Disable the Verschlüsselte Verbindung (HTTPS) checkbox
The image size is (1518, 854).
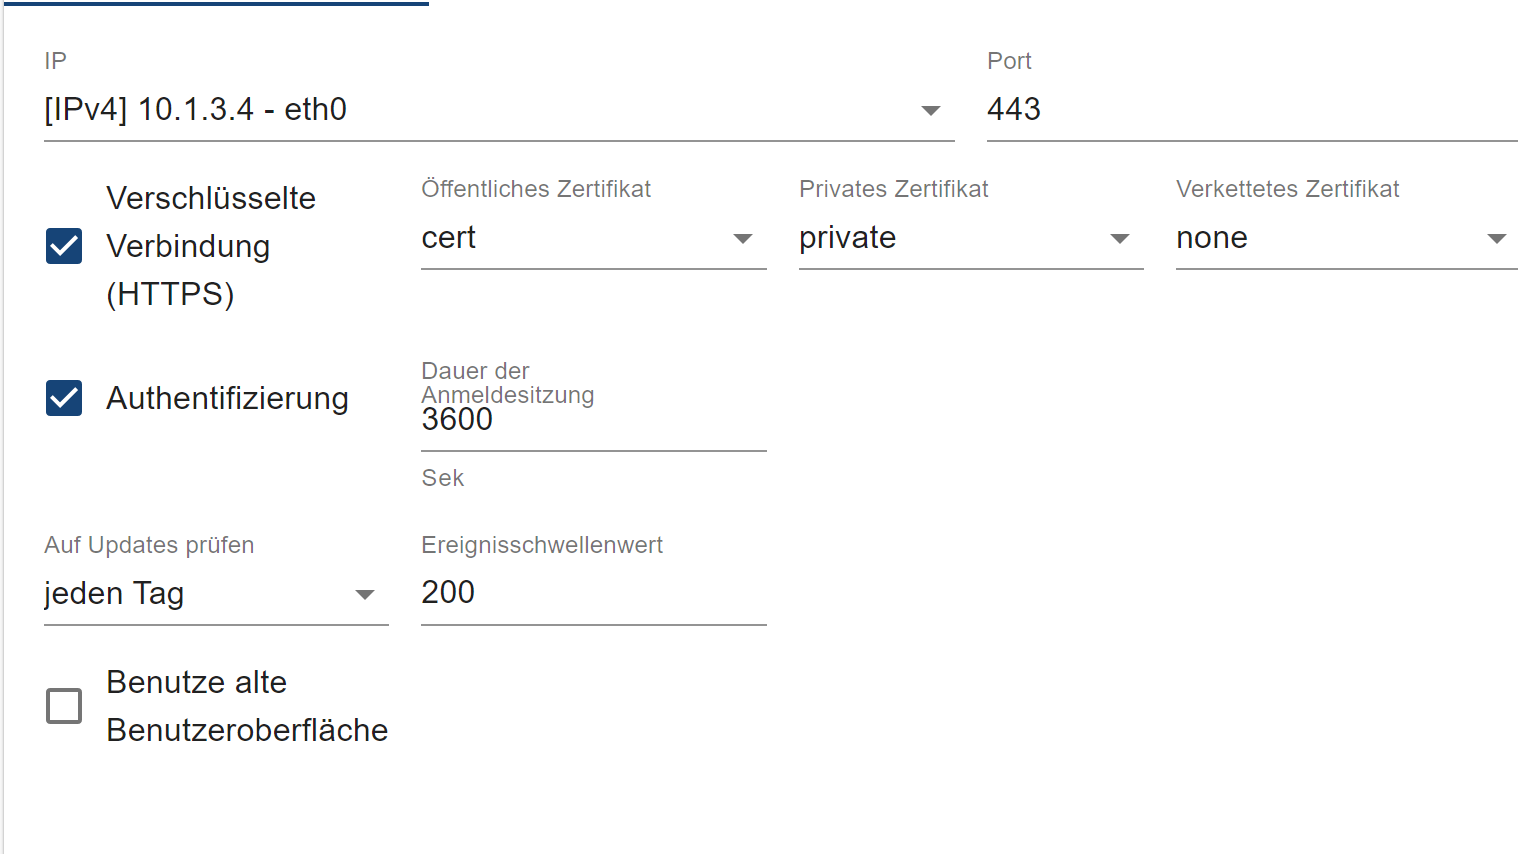63,246
